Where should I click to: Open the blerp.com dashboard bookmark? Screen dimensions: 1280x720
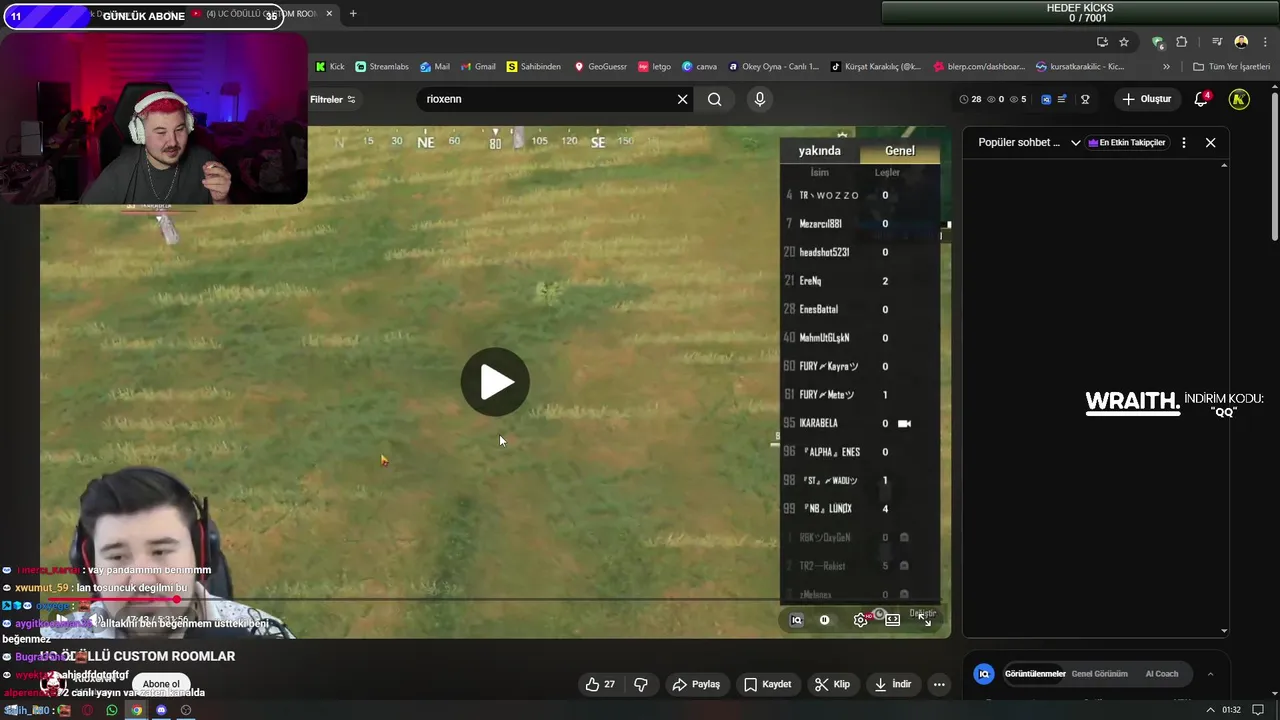[980, 67]
